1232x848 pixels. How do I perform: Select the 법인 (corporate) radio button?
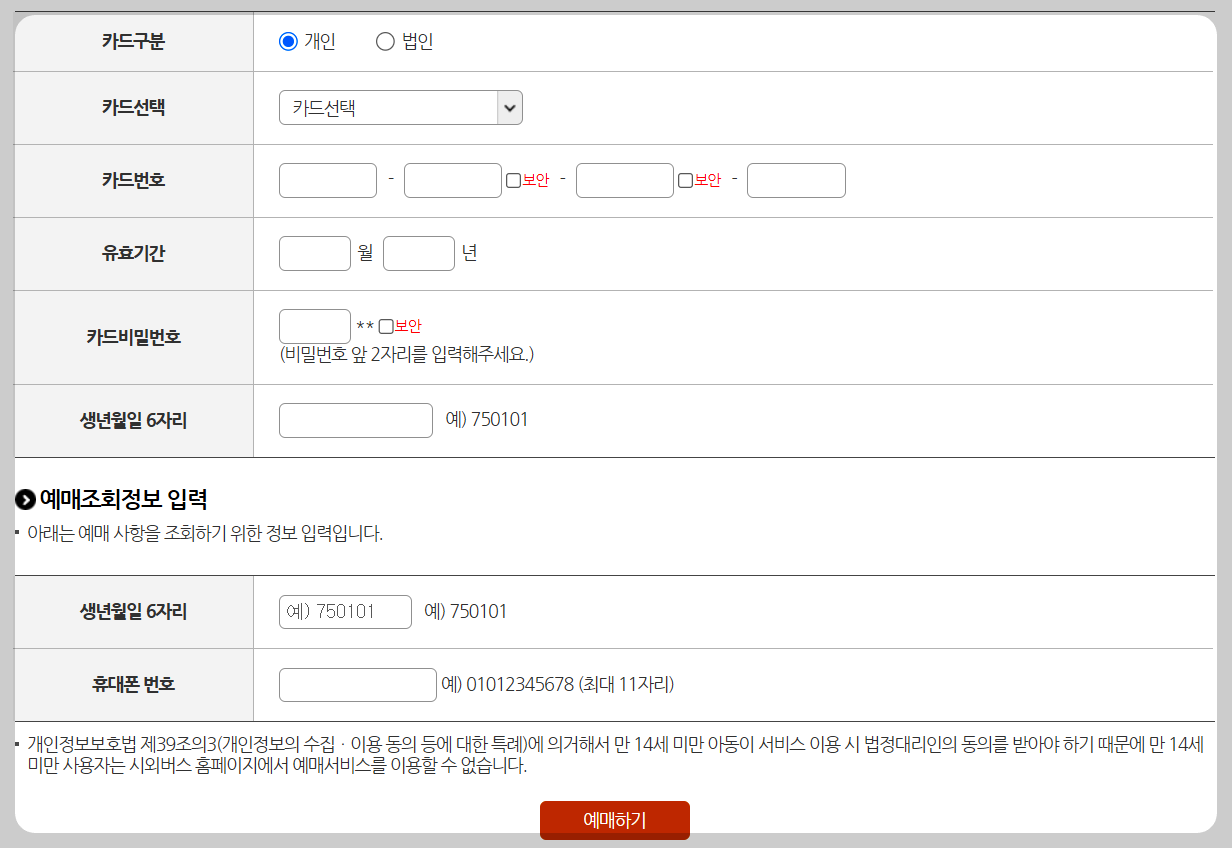[x=384, y=41]
